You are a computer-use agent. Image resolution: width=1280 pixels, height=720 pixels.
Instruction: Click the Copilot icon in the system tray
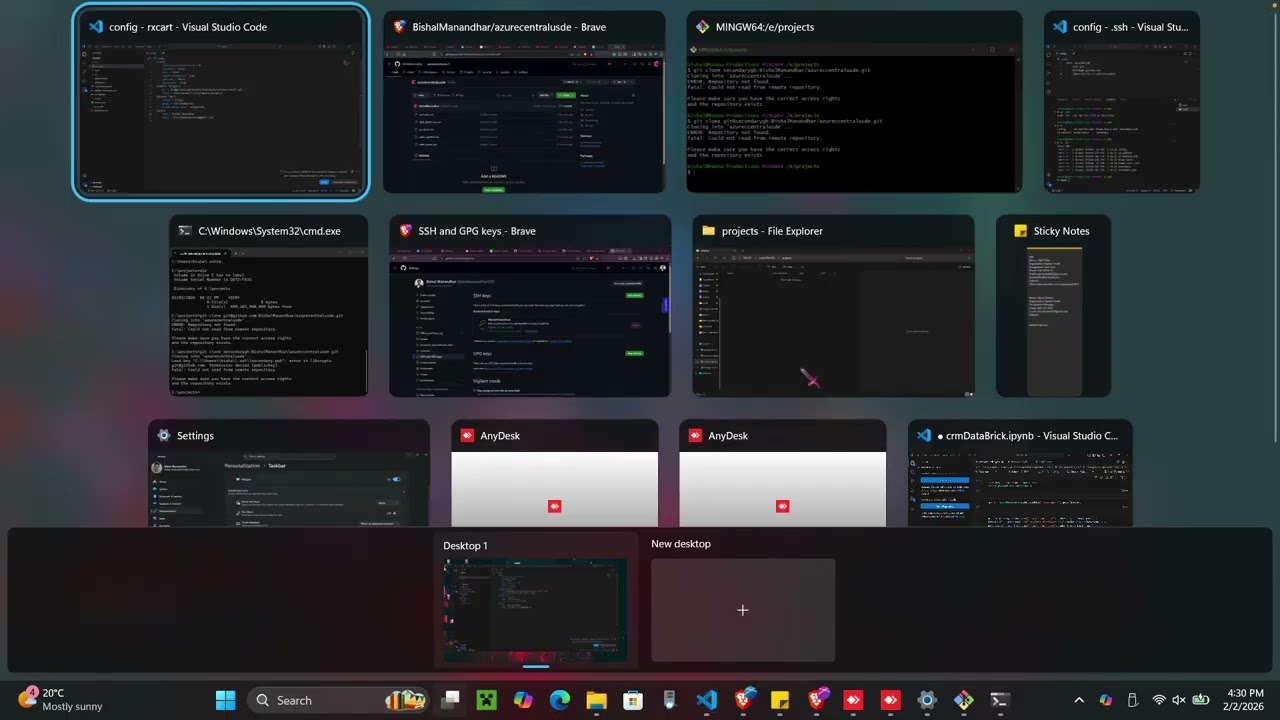(1106, 700)
